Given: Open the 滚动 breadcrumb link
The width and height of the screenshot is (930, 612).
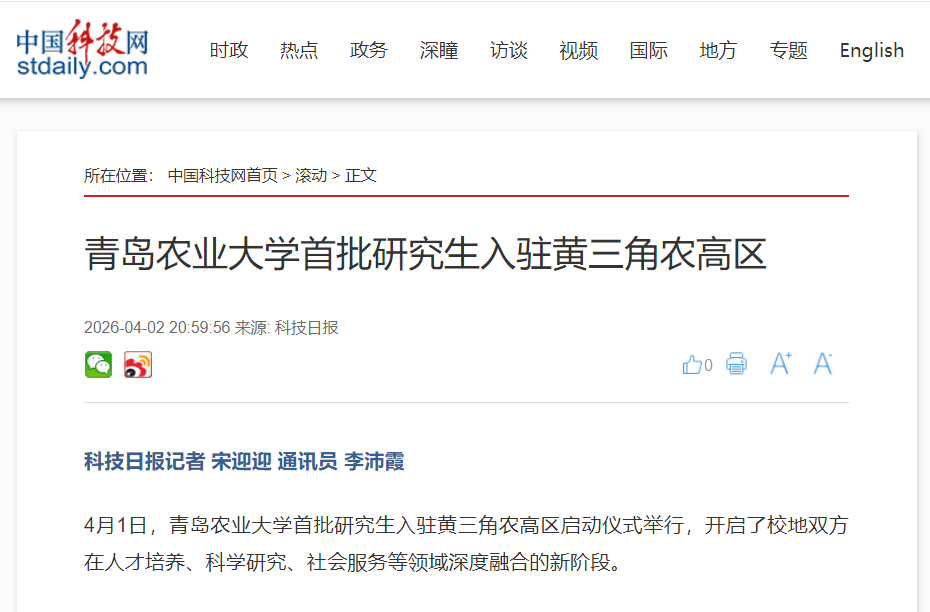Looking at the screenshot, I should coord(311,176).
